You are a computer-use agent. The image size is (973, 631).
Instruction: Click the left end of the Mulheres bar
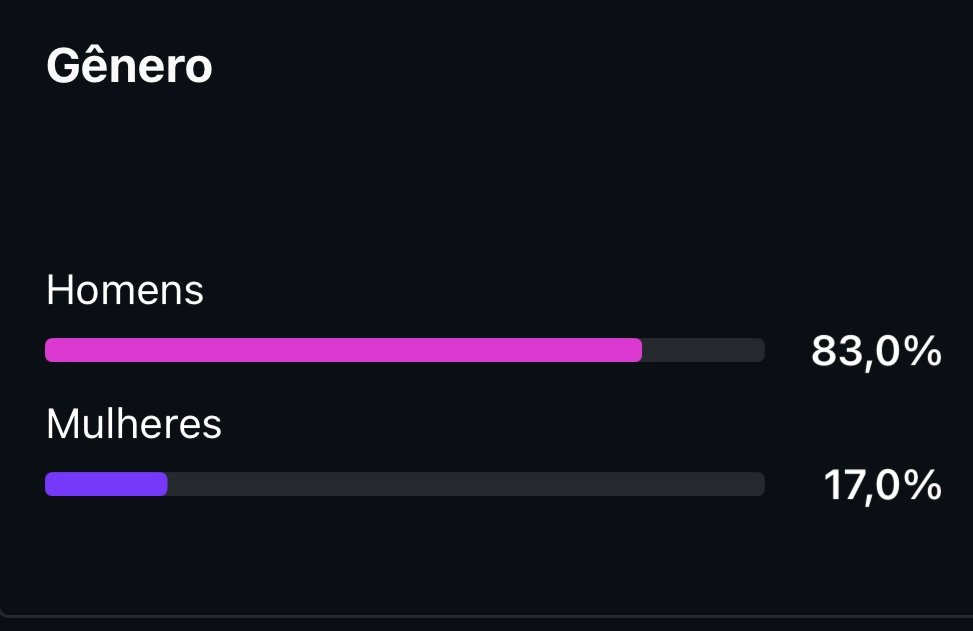(x=51, y=484)
